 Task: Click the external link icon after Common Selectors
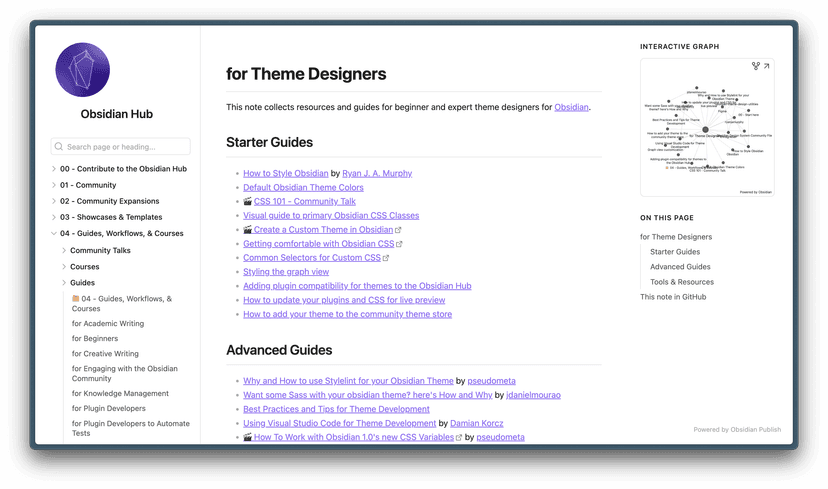[x=386, y=258]
